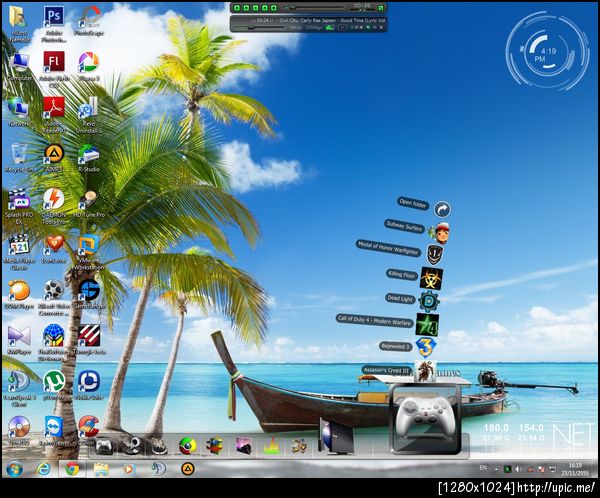
Task: Launch the KMPlayer desktop shortcut
Action: (19, 340)
